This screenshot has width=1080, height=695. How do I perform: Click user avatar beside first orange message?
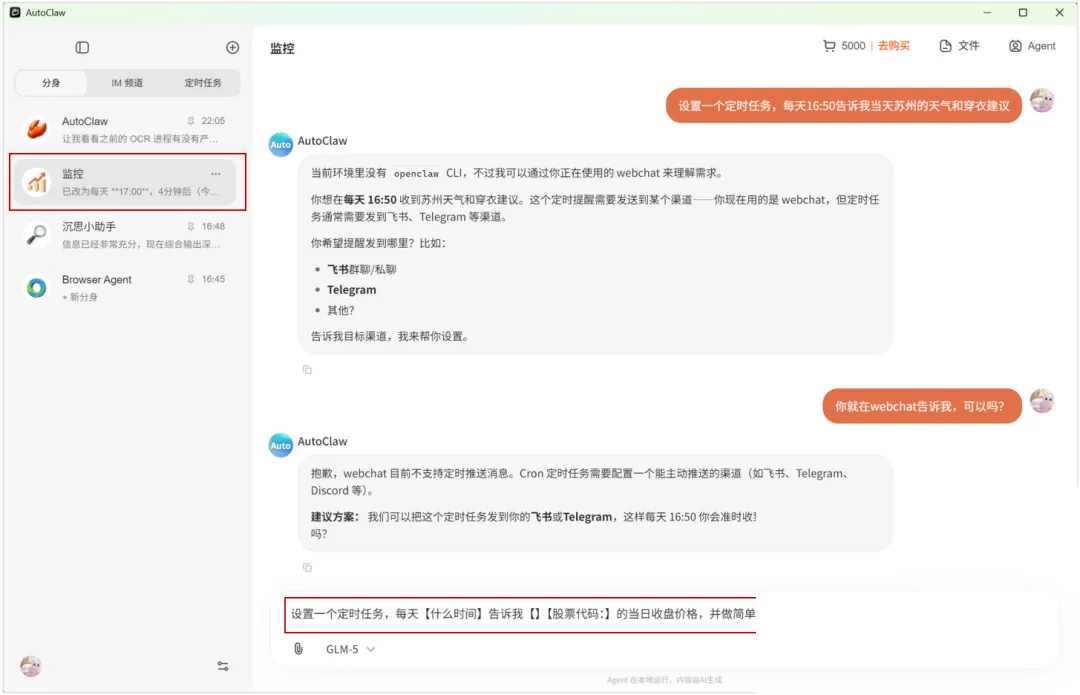pyautogui.click(x=1041, y=101)
